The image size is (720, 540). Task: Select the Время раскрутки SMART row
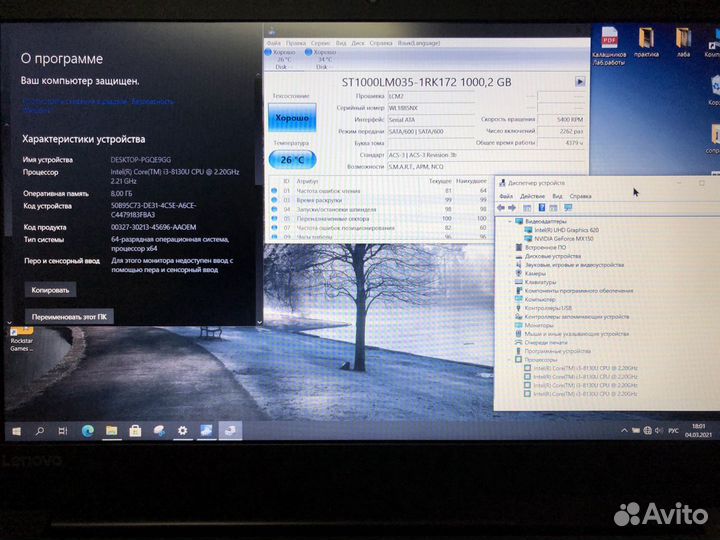click(378, 200)
